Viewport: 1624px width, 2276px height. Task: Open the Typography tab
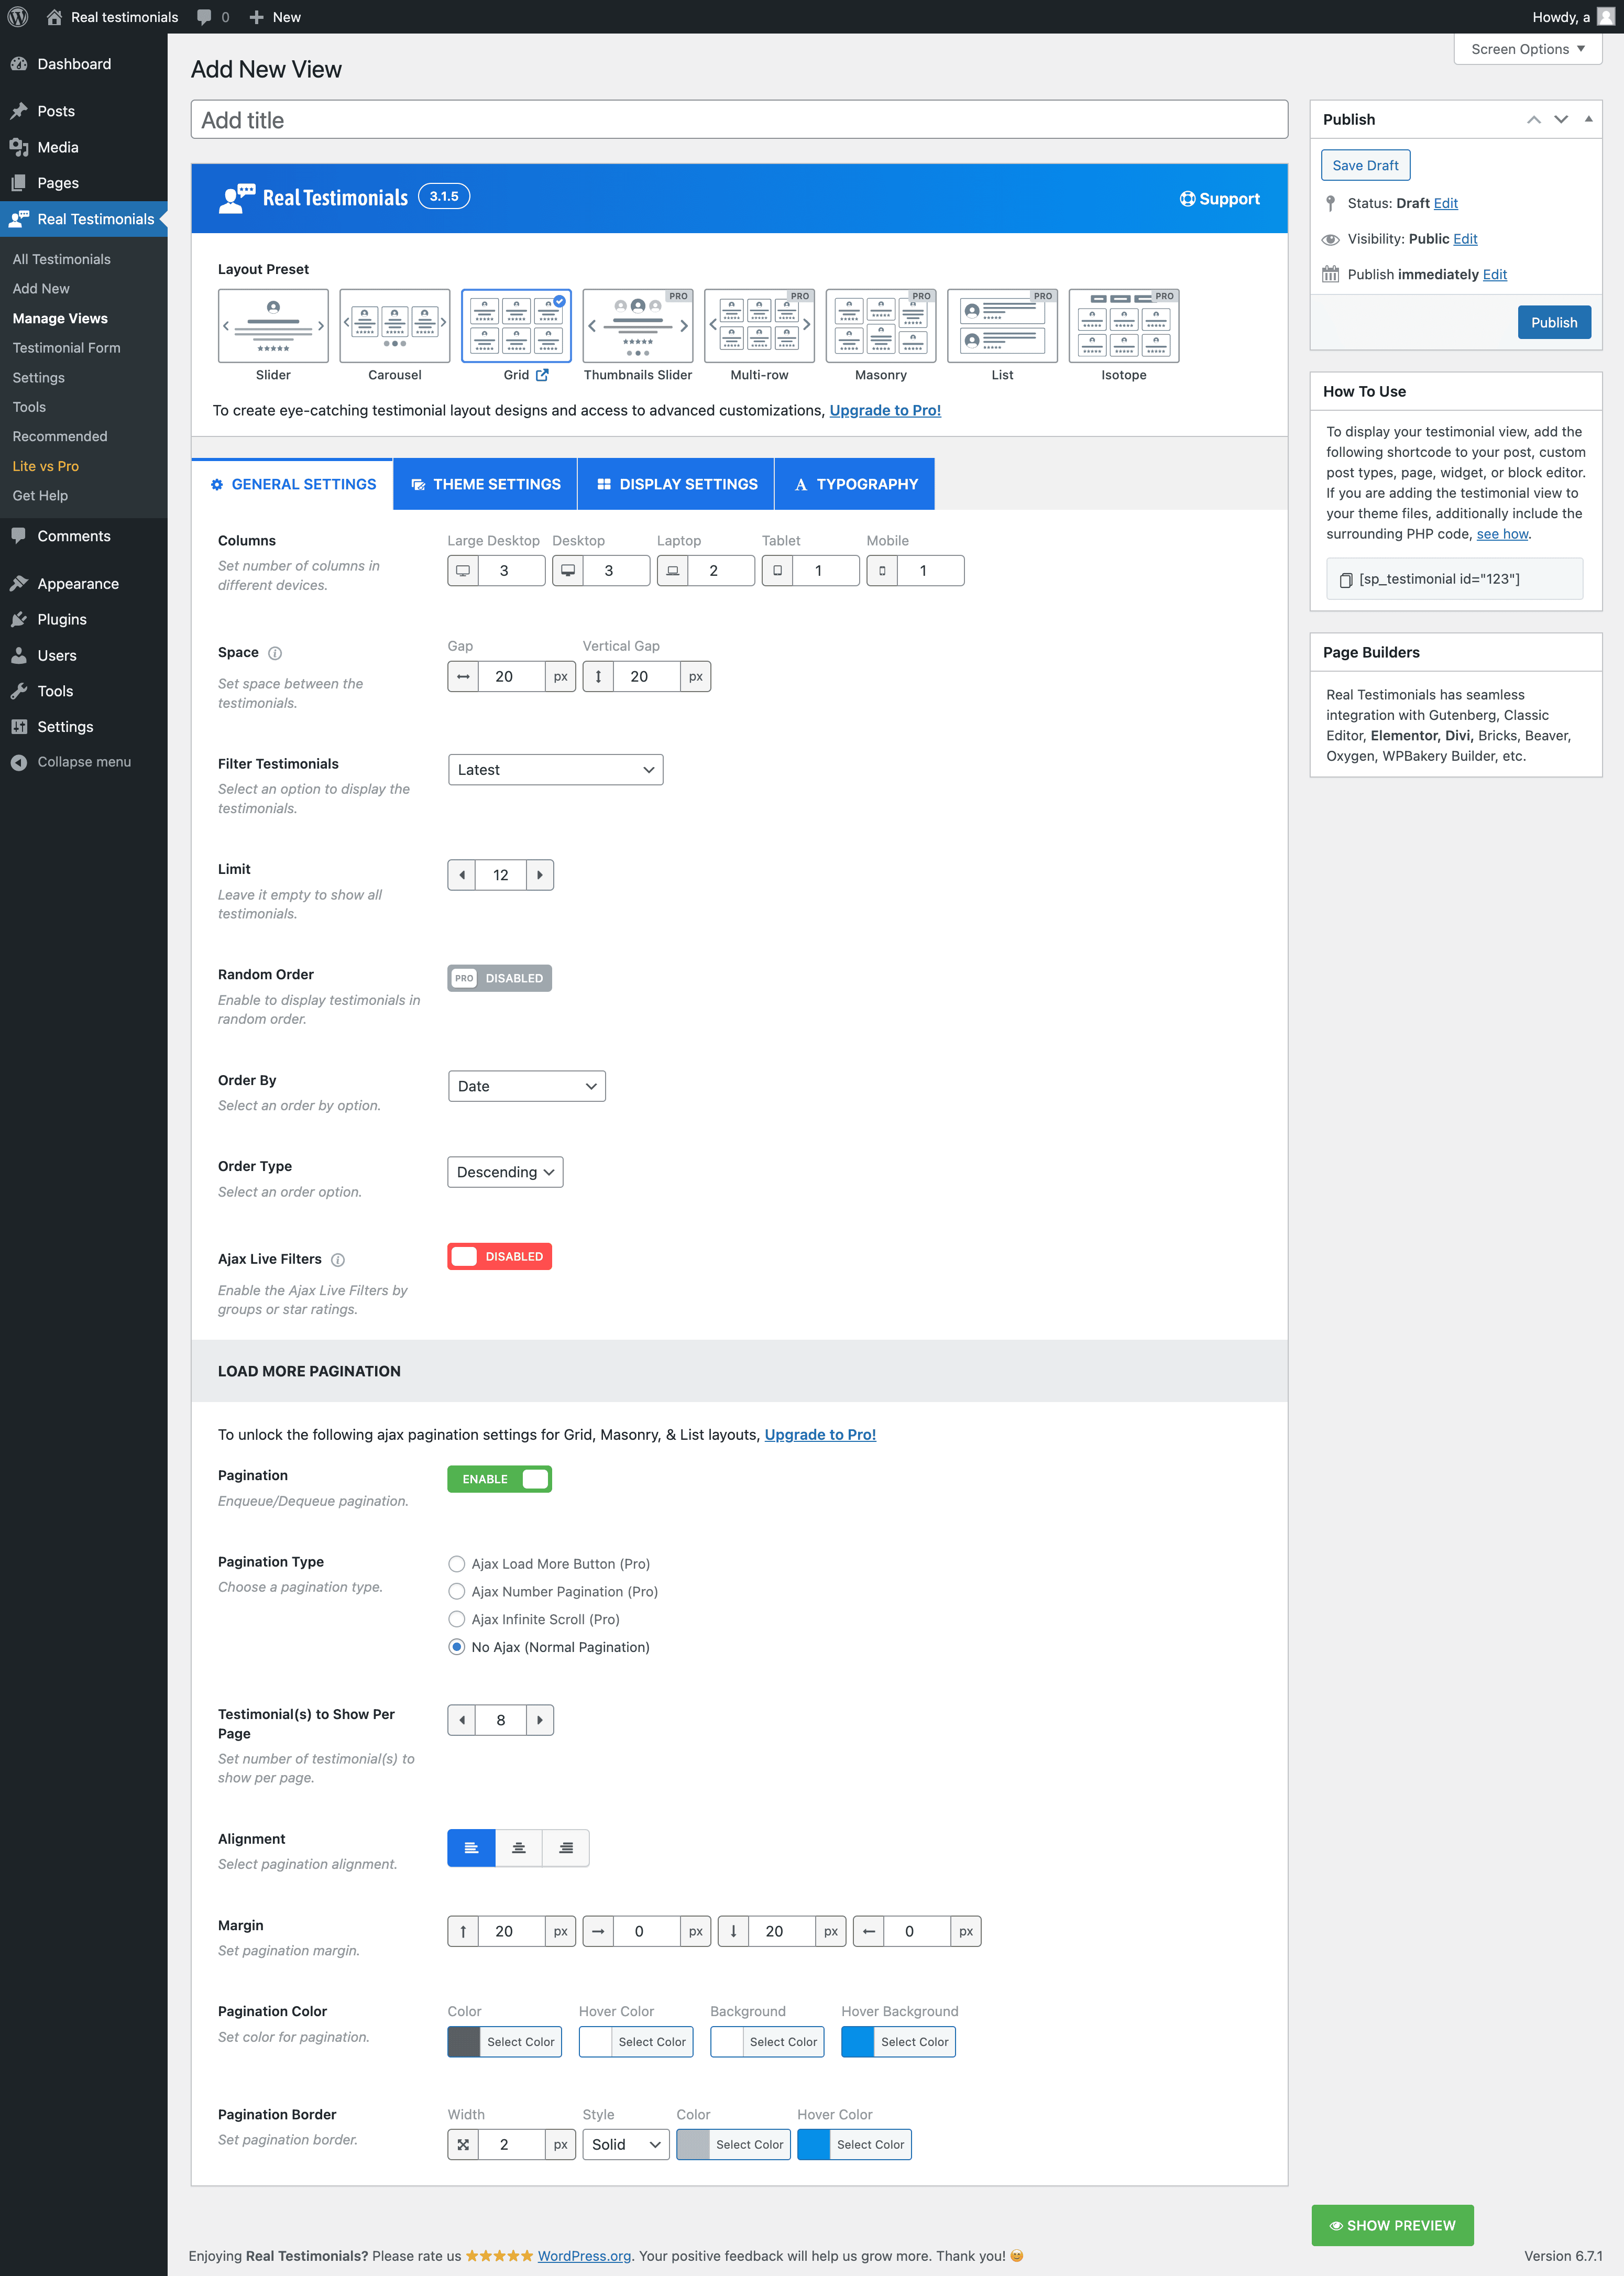[x=855, y=484]
